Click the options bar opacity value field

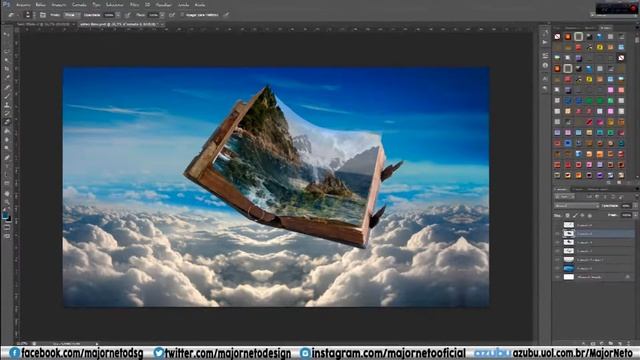coord(109,15)
